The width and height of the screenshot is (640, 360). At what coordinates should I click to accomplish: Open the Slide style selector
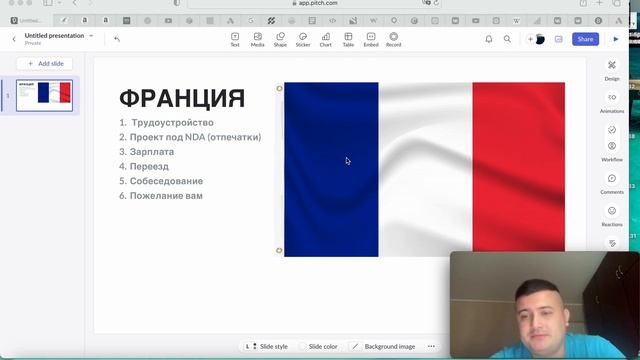click(266, 347)
